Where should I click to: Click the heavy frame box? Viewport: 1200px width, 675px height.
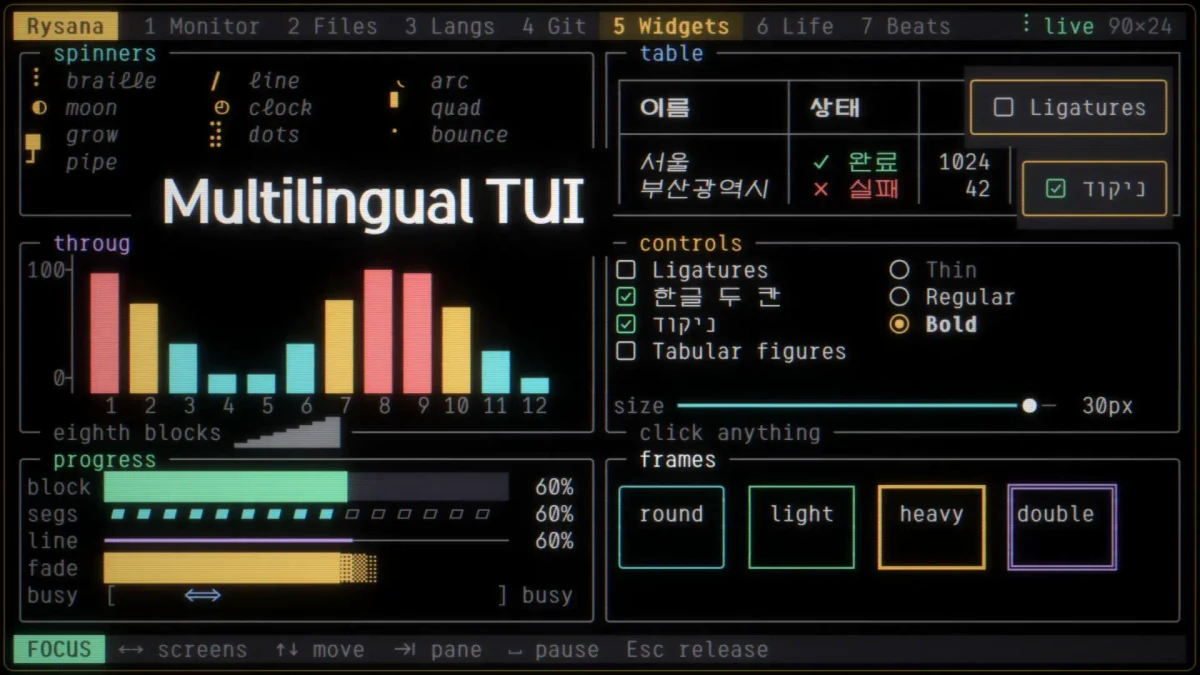coord(931,527)
